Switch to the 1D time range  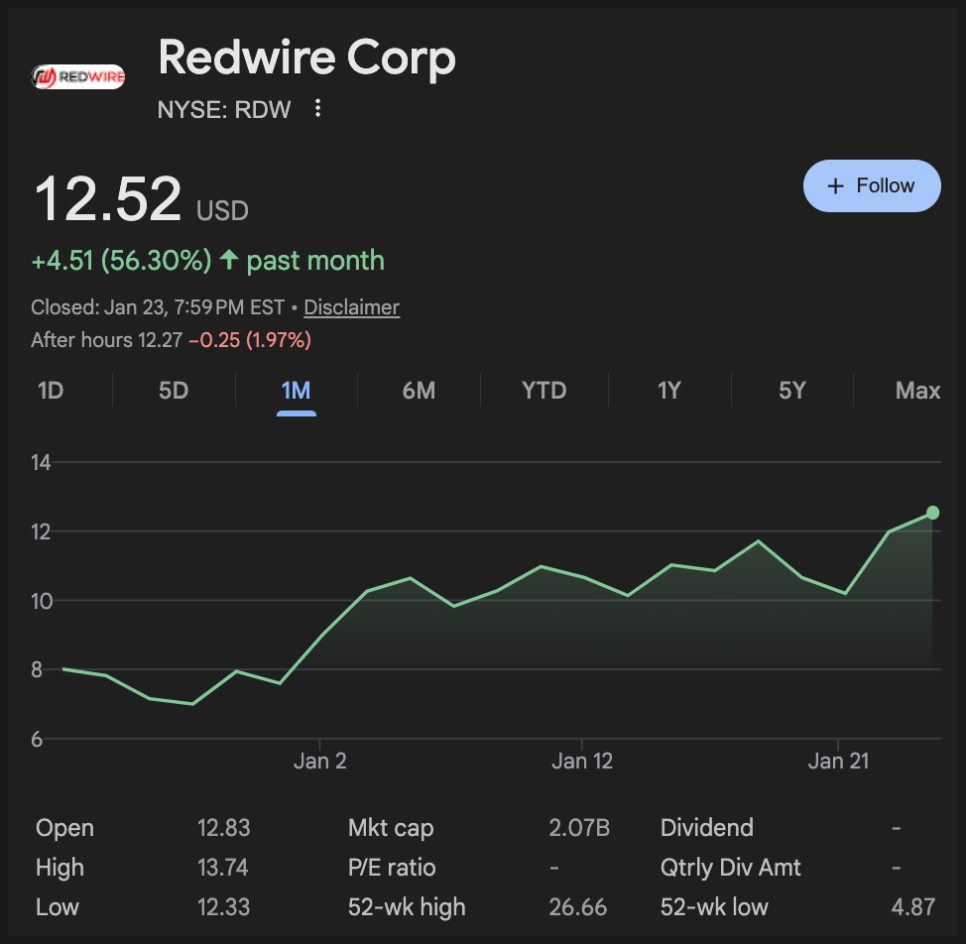pyautogui.click(x=51, y=391)
